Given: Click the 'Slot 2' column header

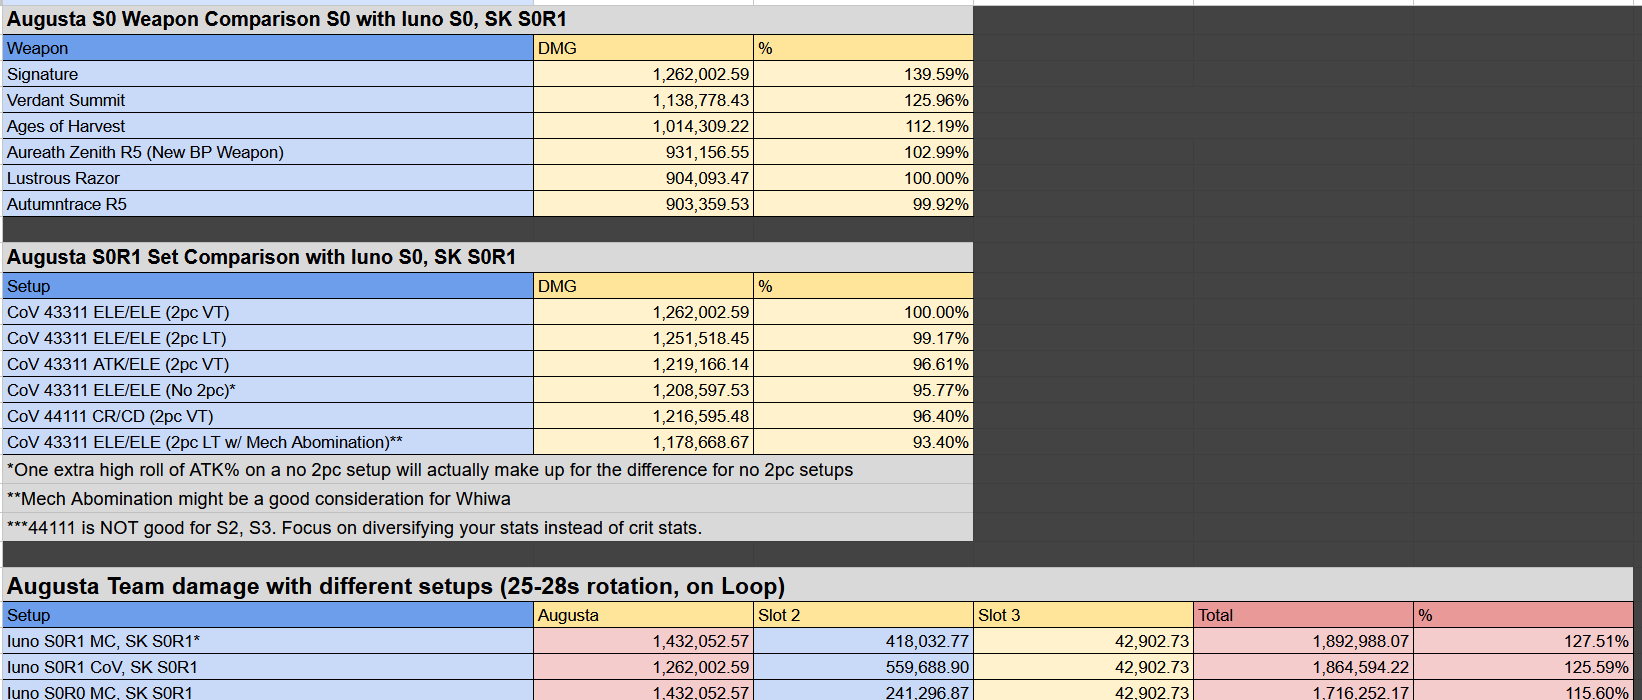Looking at the screenshot, I should (863, 615).
